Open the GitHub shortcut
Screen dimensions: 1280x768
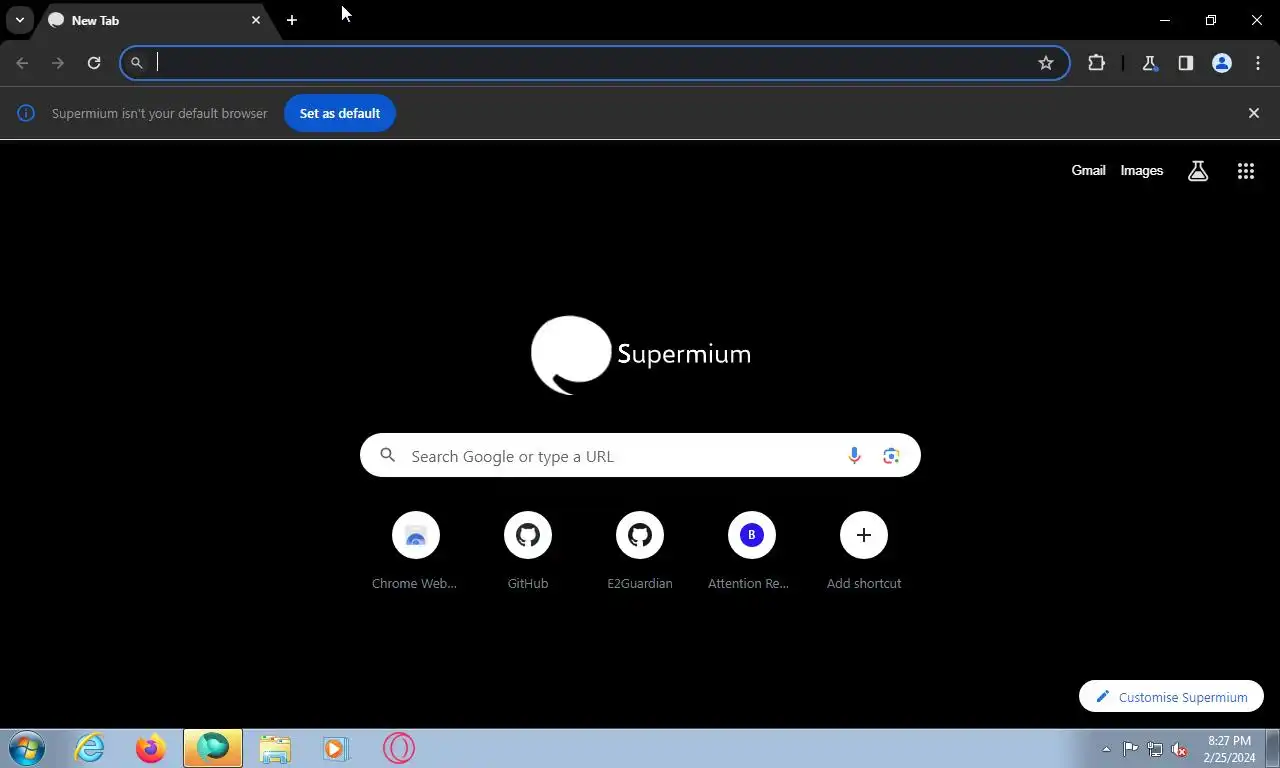[x=528, y=551]
